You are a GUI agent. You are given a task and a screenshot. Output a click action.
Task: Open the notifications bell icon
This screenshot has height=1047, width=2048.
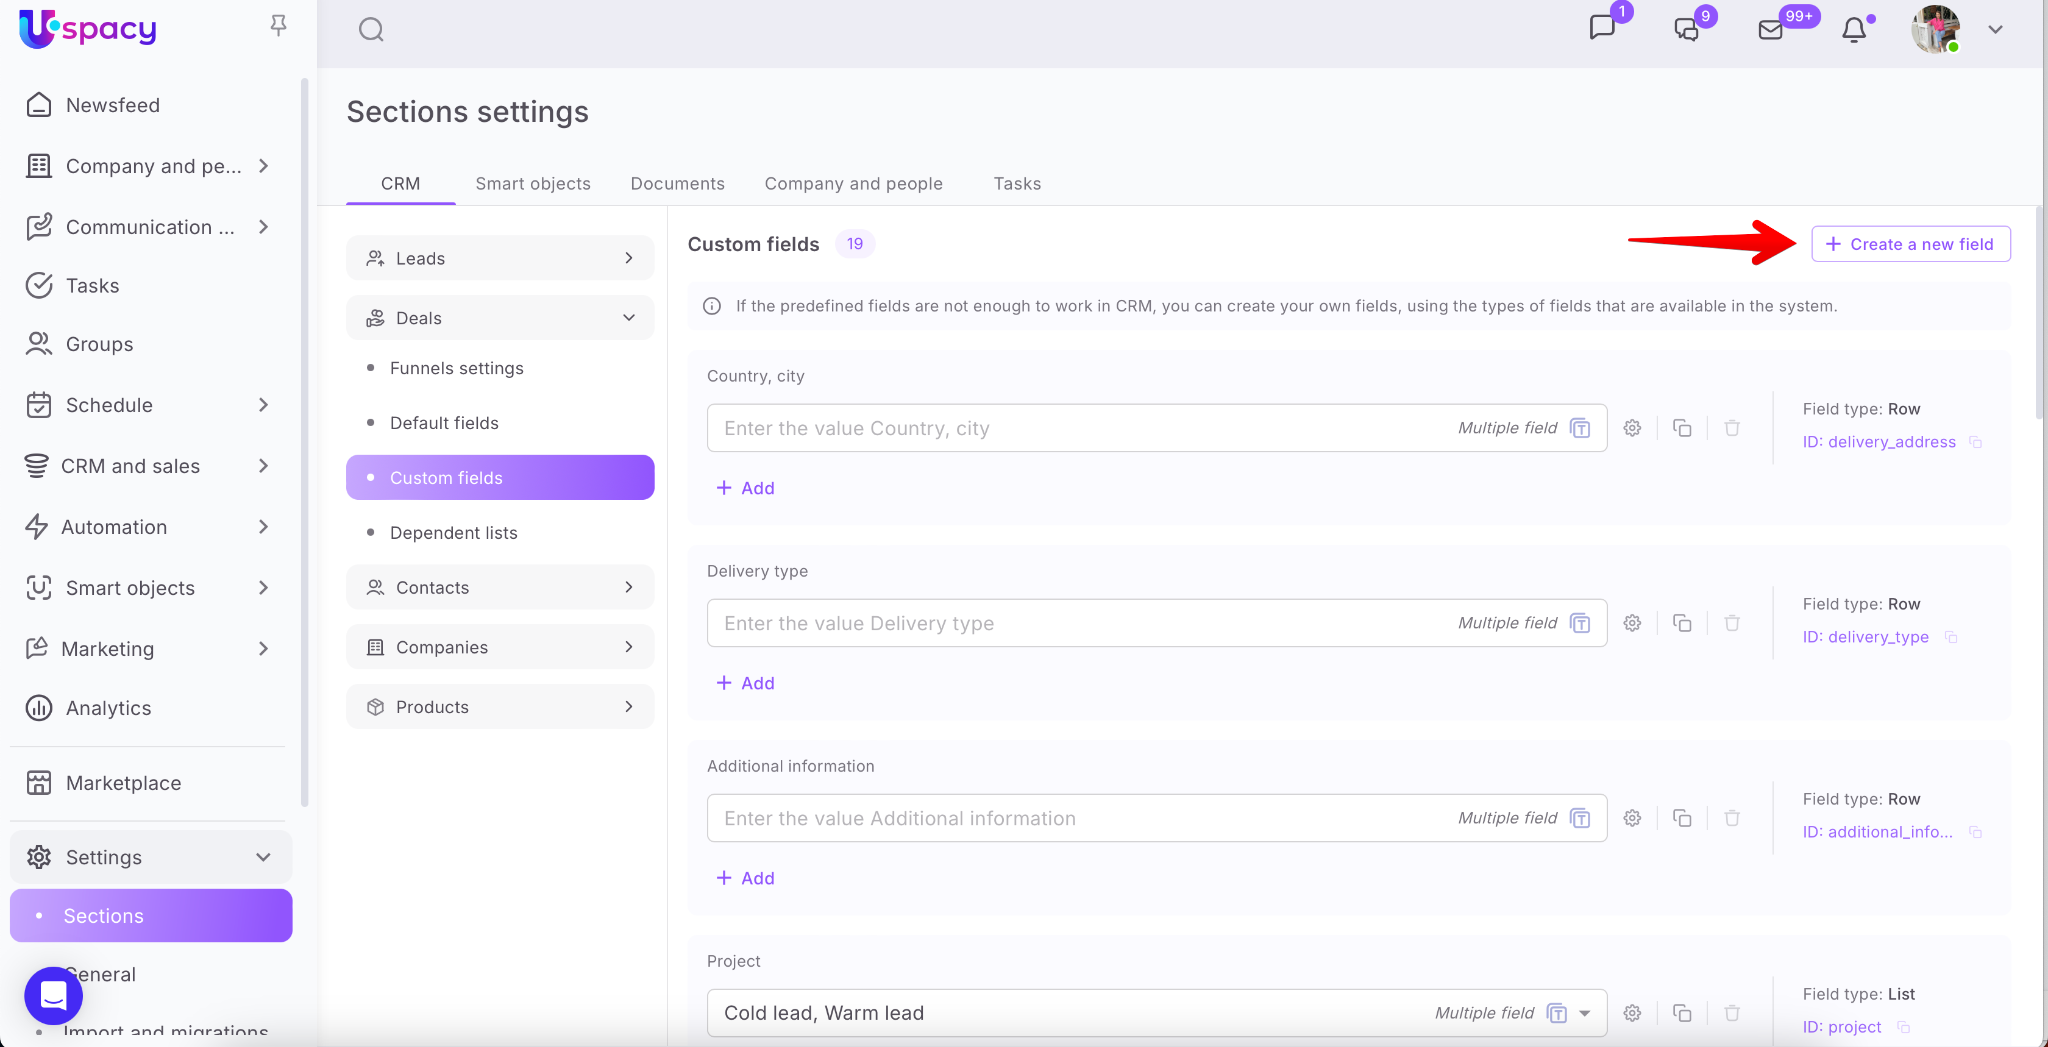point(1854,30)
